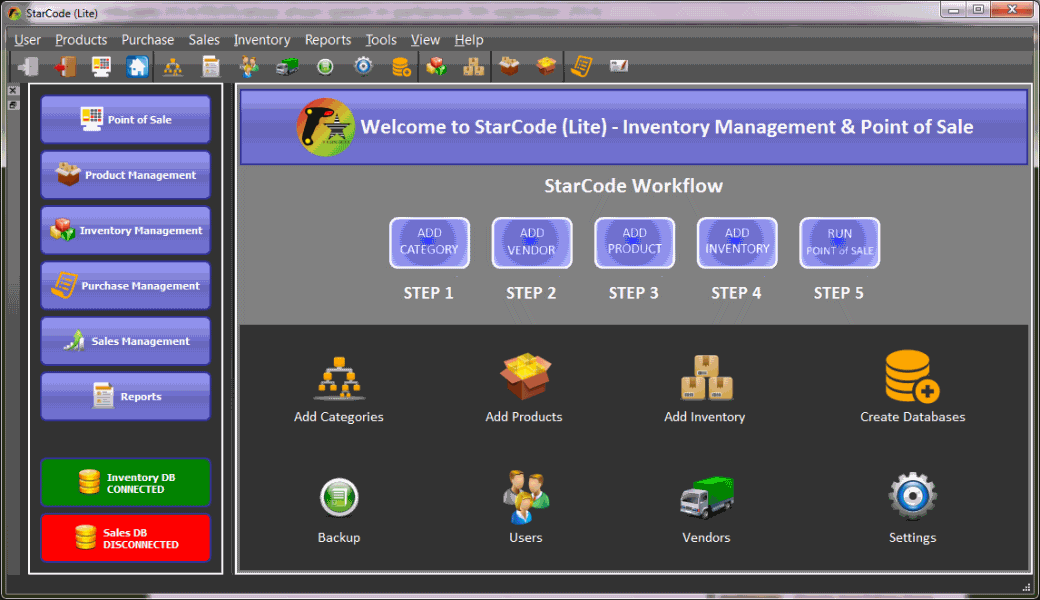Click the colored cubes inventory toolbar icon

[x=436, y=66]
